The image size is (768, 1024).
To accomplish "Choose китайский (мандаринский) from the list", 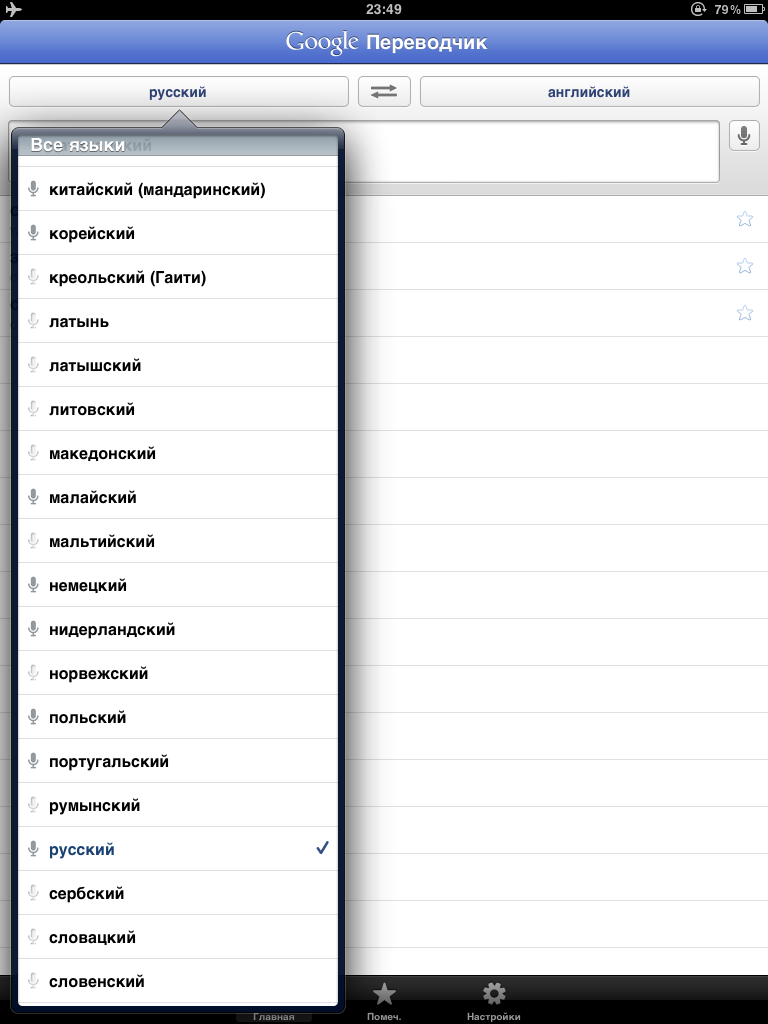I will pyautogui.click(x=158, y=189).
